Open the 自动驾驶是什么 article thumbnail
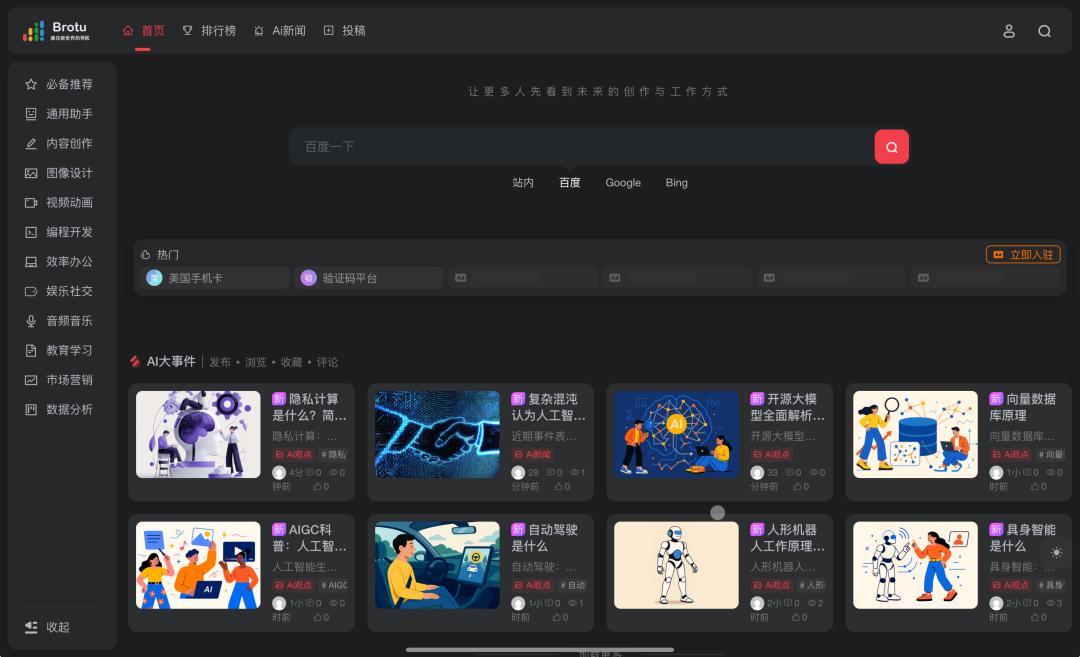The image size is (1080, 657). 437,565
